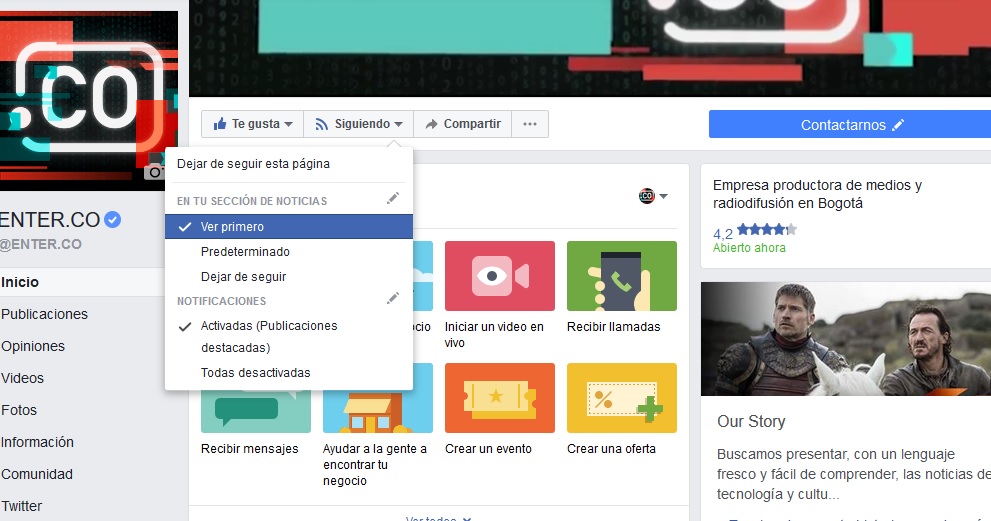The height and width of the screenshot is (521, 991).
Task: Click the @ENTER.CO username
Action: 40,244
